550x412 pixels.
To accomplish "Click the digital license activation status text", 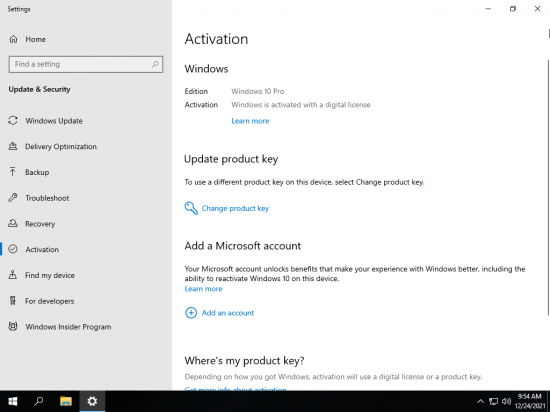I will (x=301, y=105).
